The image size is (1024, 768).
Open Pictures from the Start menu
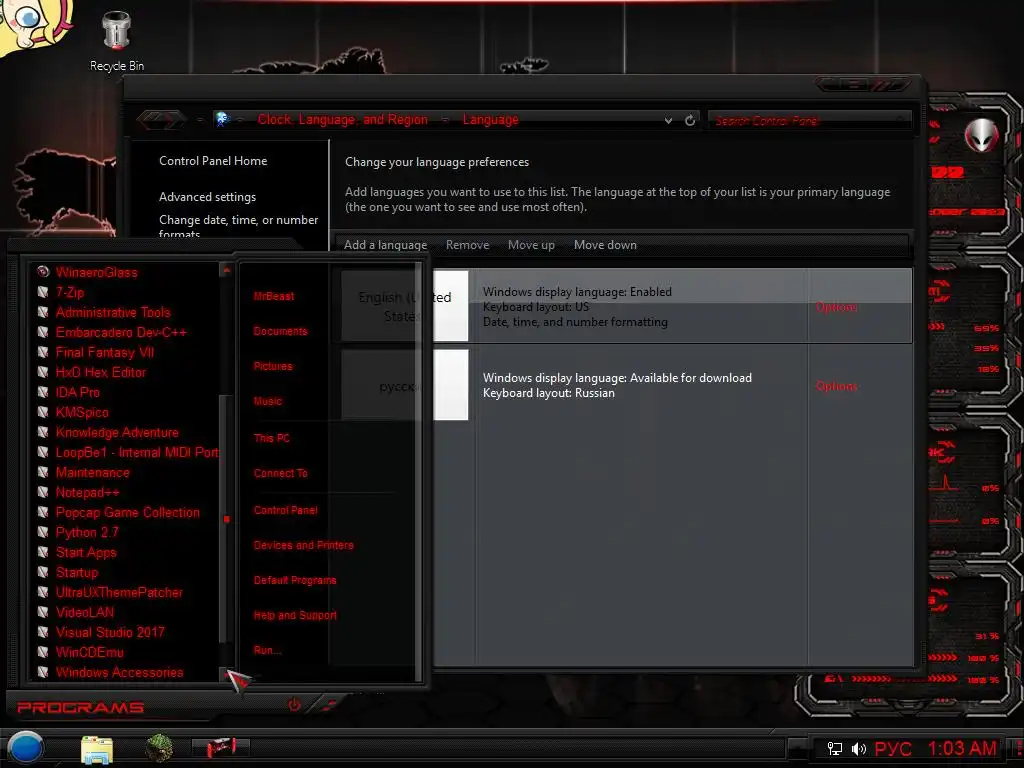point(273,366)
